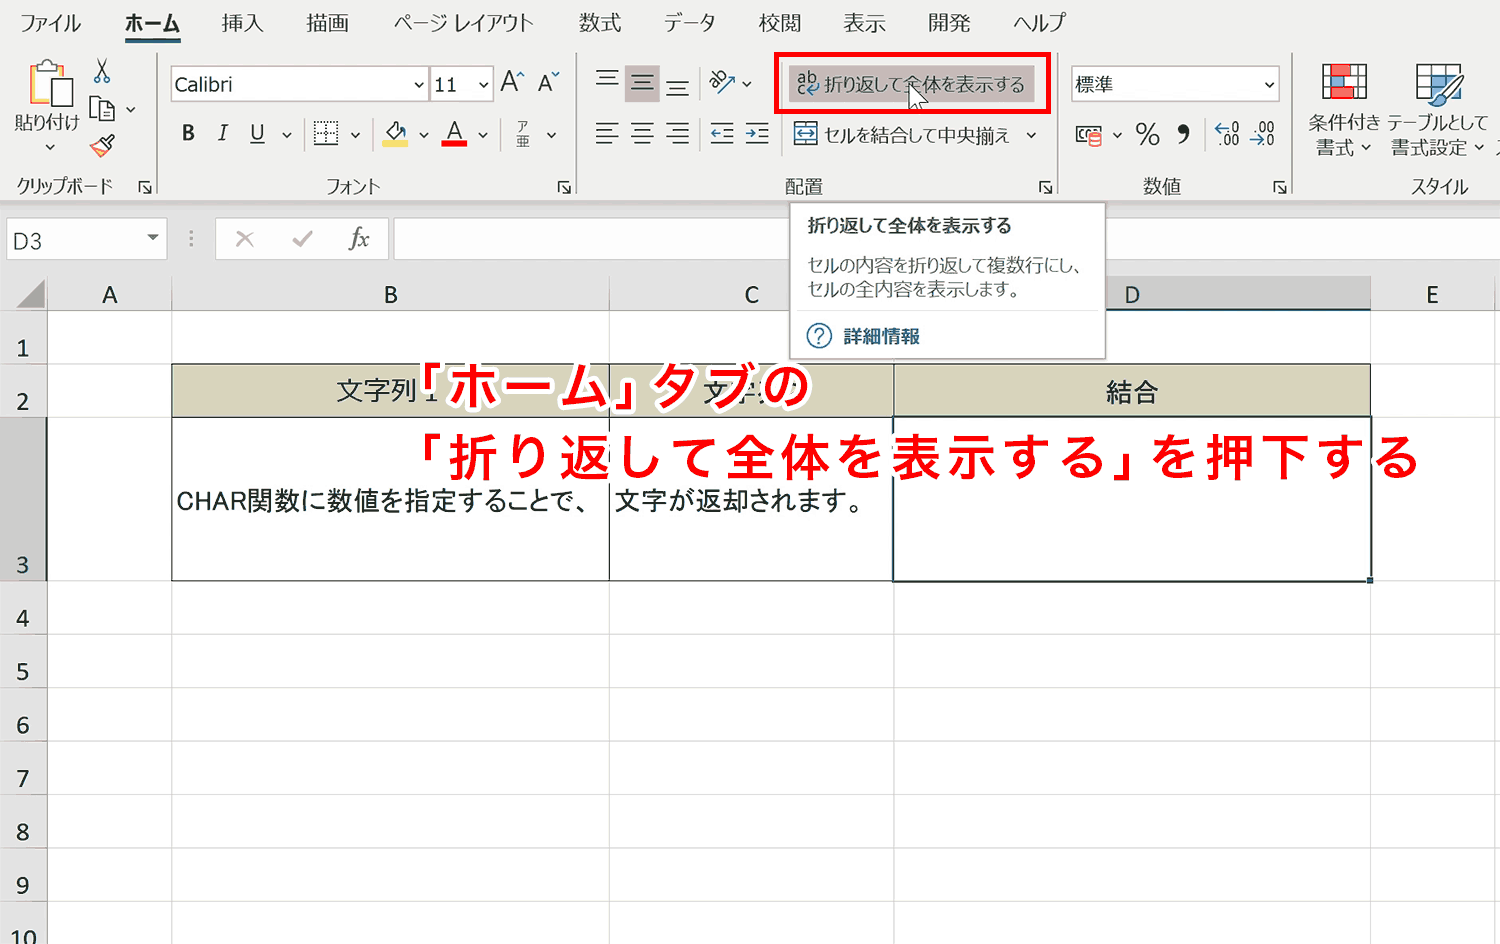1500x944 pixels.
Task: Increase the indent
Action: point(758,134)
